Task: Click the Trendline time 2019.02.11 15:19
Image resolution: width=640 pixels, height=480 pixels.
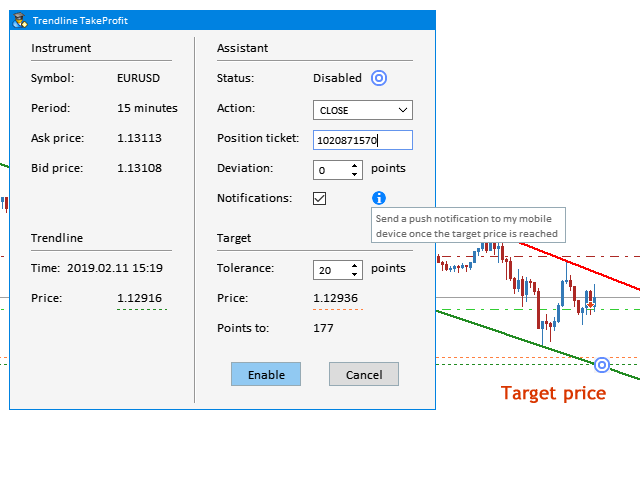Action: pyautogui.click(x=115, y=268)
